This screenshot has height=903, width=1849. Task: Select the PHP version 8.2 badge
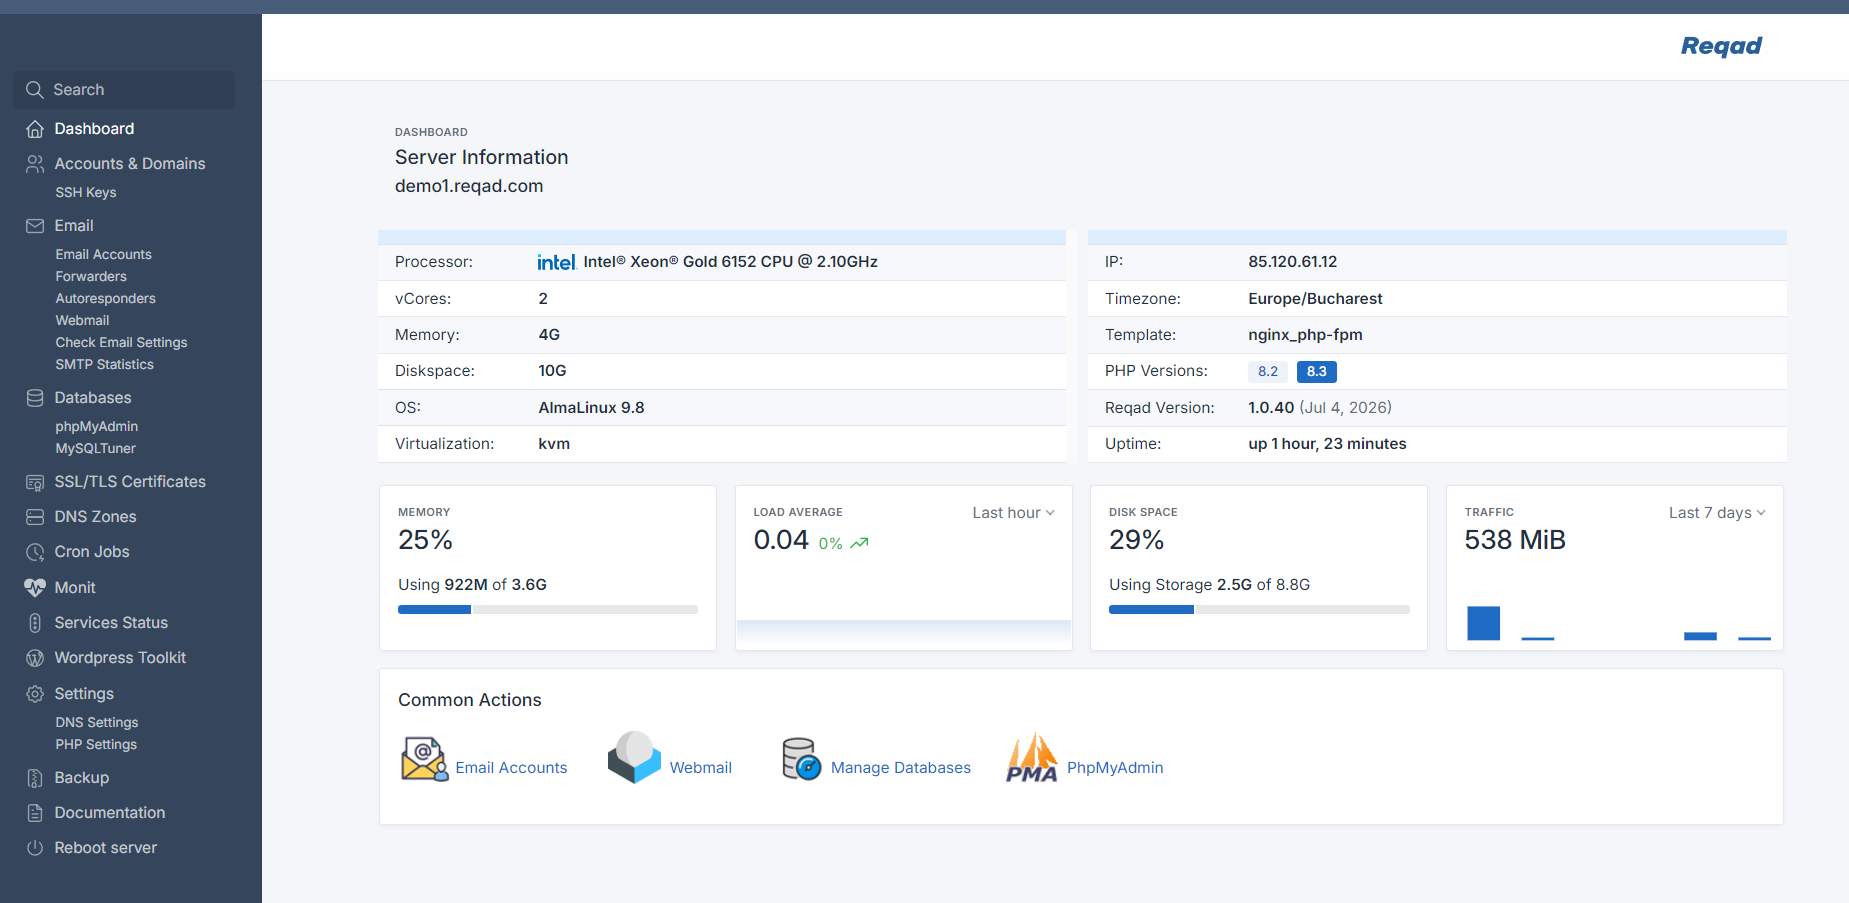(x=1268, y=372)
